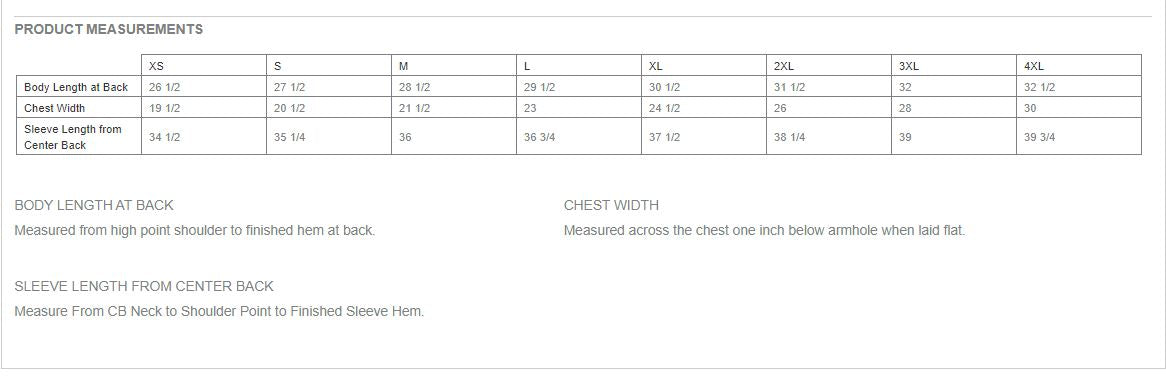
Task: Click the XL body length value 30 1/2
Action: click(x=664, y=87)
